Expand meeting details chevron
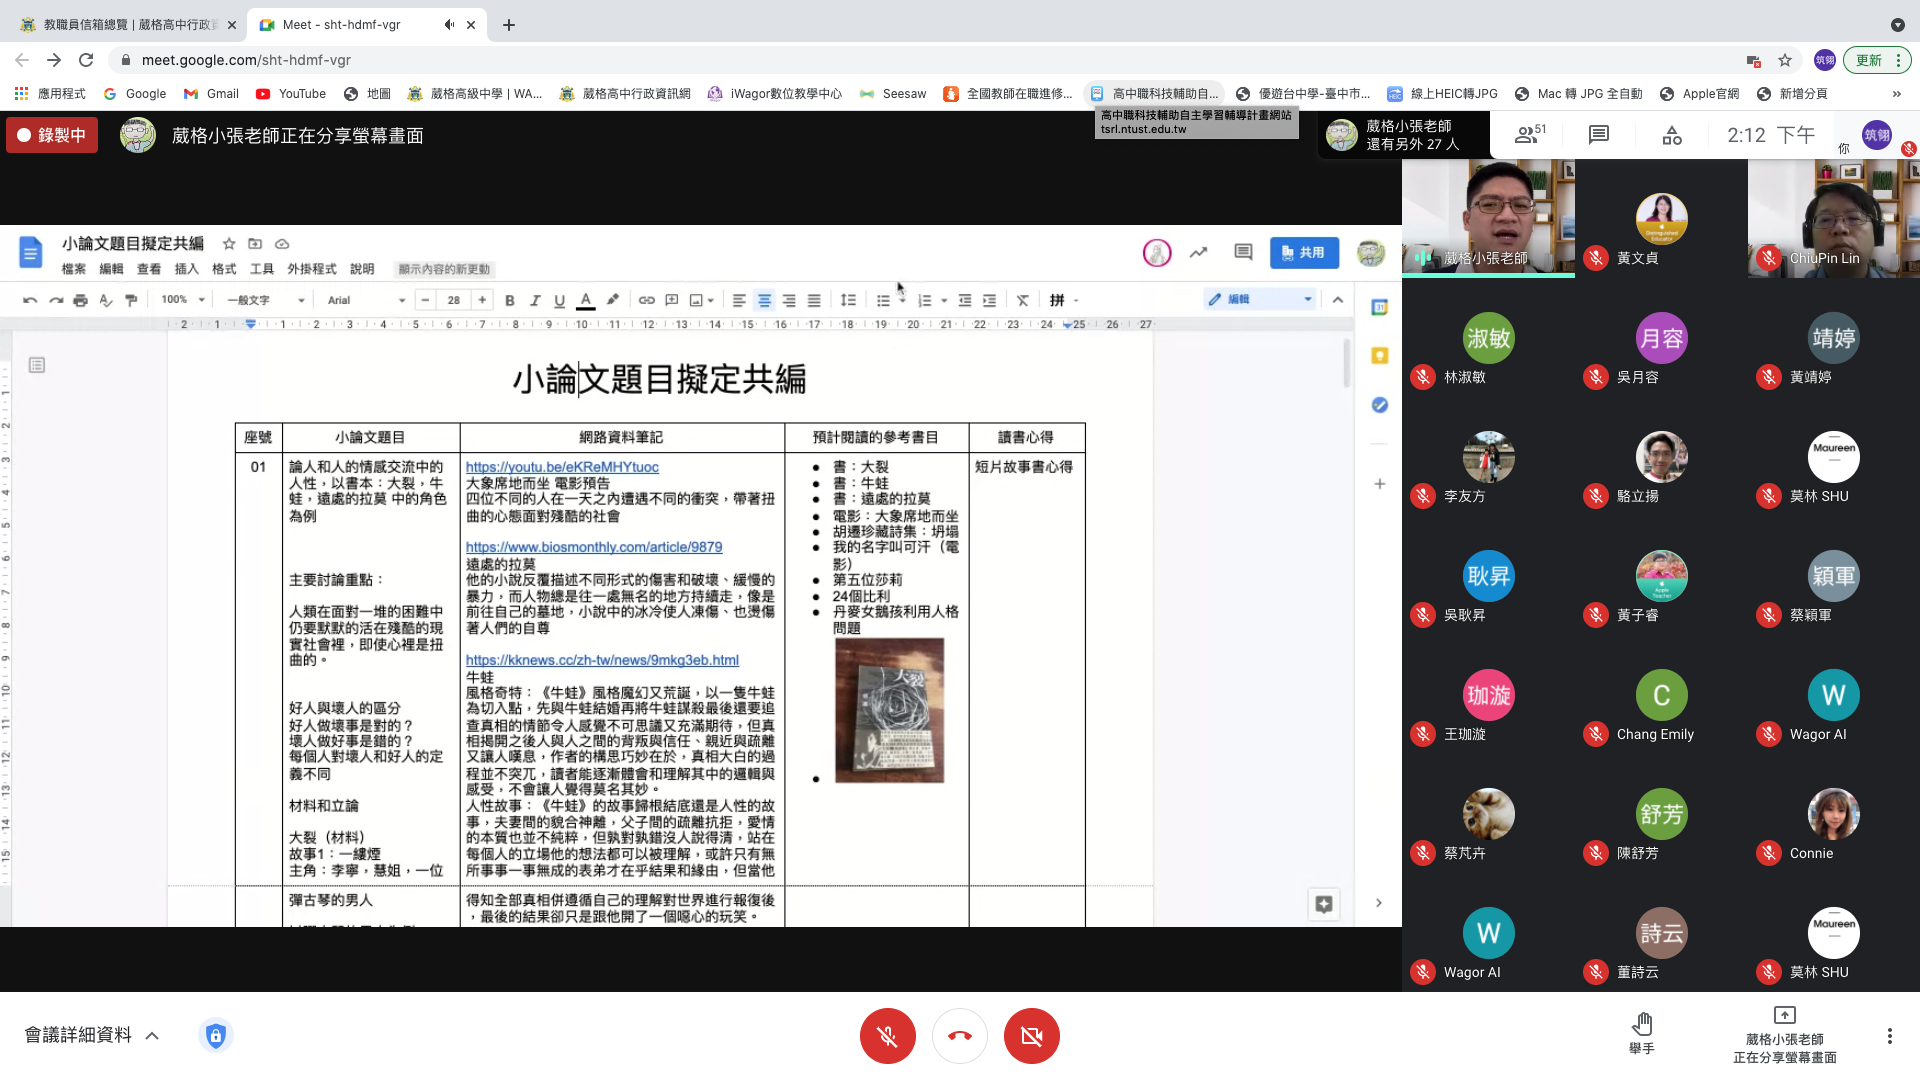This screenshot has height=1080, width=1920. click(x=152, y=1035)
